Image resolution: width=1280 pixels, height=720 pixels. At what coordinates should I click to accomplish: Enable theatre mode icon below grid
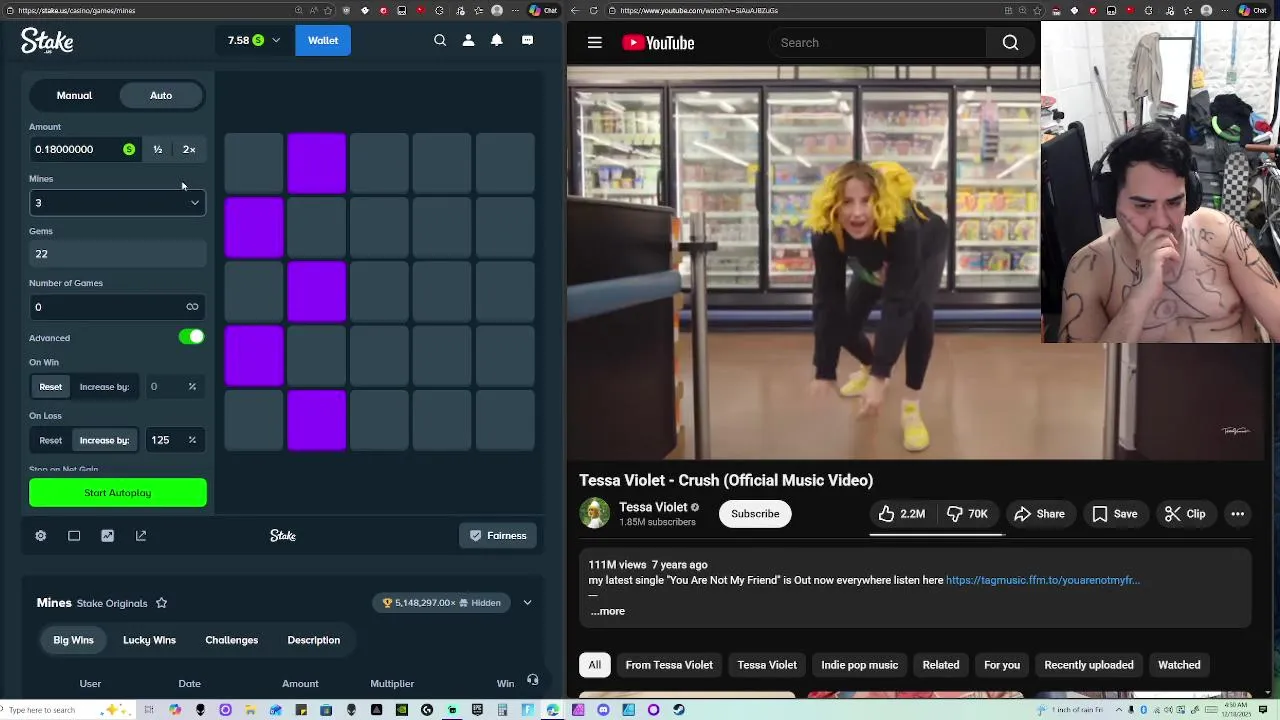point(74,536)
